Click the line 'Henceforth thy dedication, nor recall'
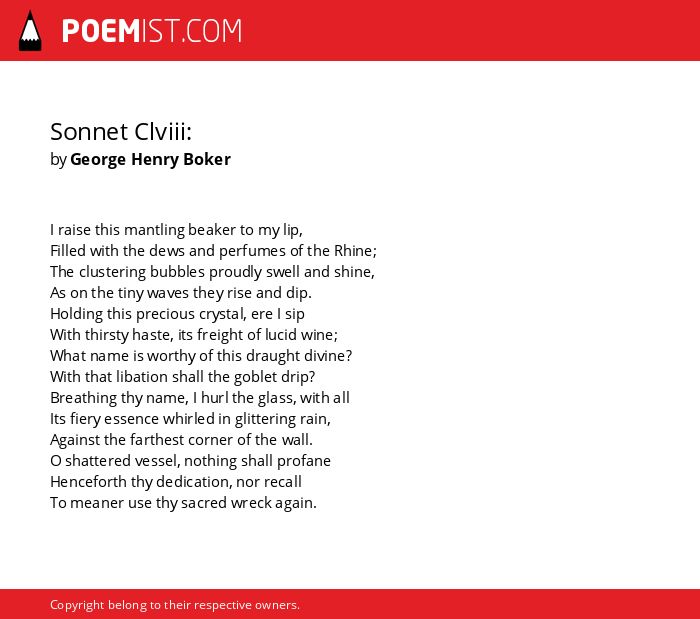Screen dimensions: 700x619 176,482
